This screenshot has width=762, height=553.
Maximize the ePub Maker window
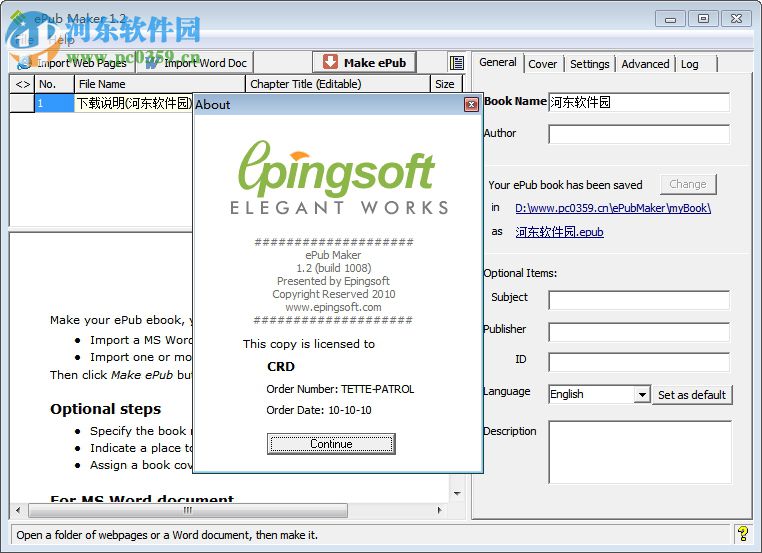[703, 19]
